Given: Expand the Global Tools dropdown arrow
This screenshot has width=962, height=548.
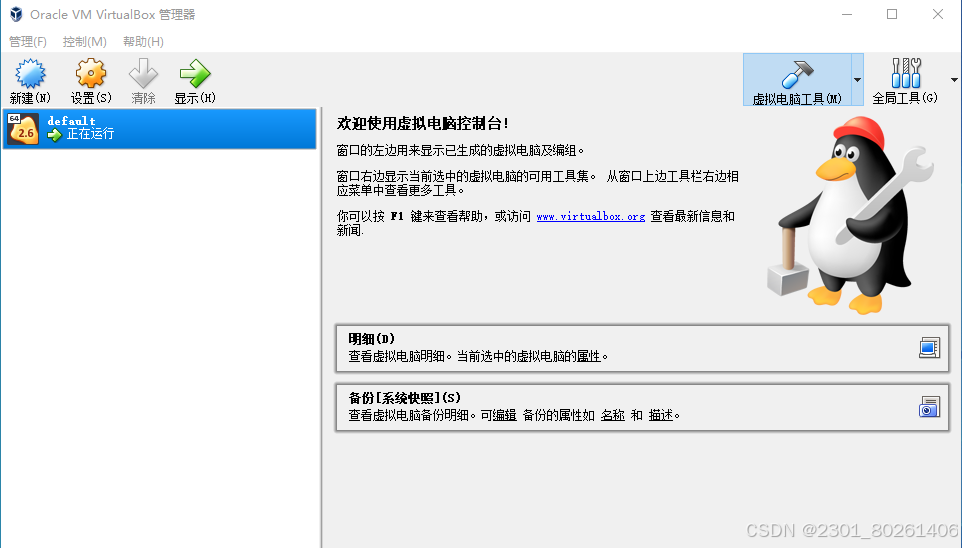Looking at the screenshot, I should click(954, 80).
